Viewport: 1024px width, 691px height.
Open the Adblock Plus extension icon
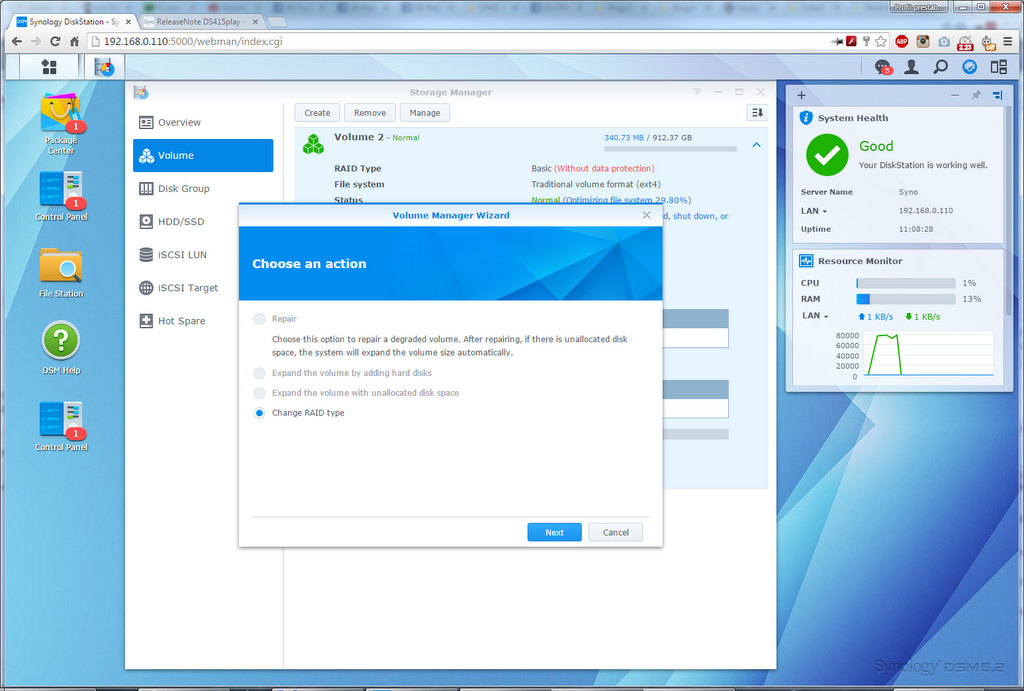[x=902, y=41]
